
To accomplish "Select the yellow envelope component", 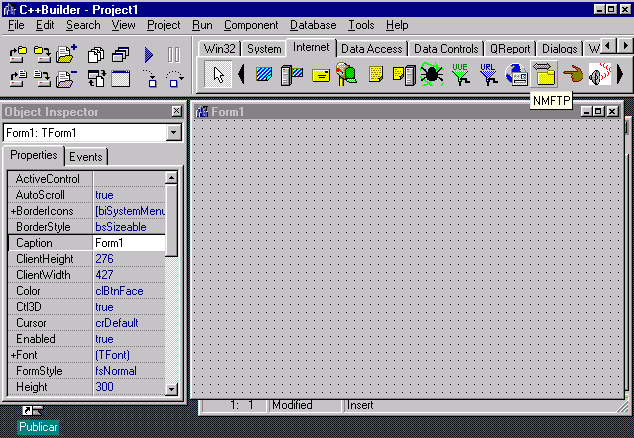I will tap(321, 75).
